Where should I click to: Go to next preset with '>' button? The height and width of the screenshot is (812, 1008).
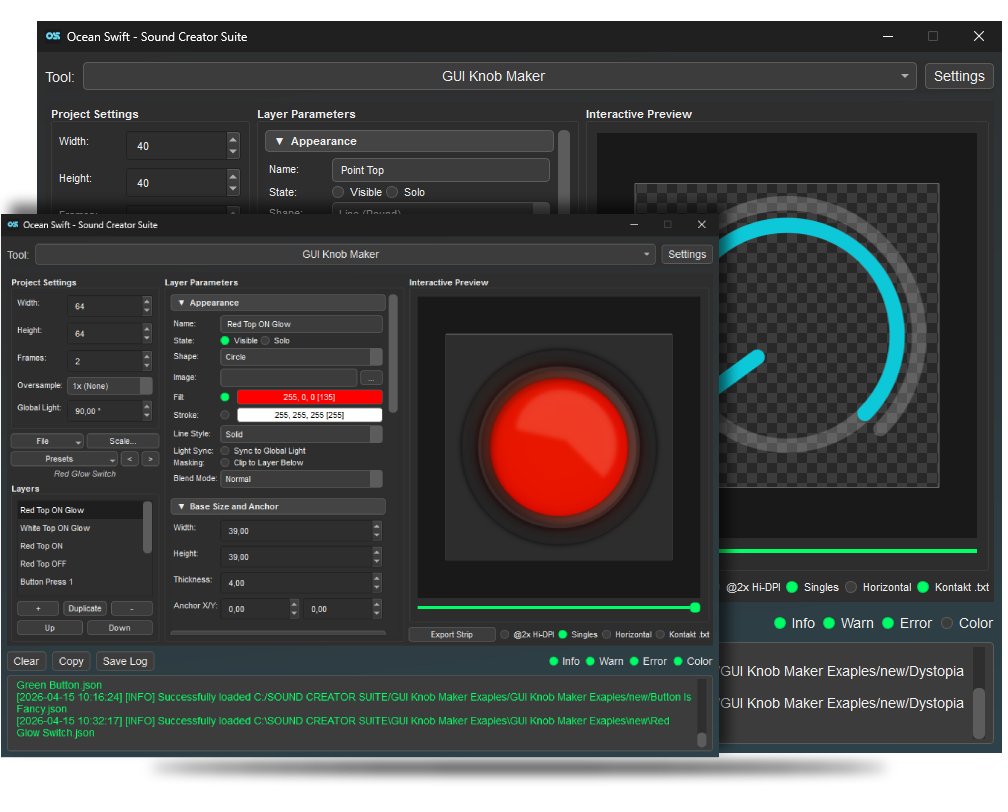click(x=150, y=459)
